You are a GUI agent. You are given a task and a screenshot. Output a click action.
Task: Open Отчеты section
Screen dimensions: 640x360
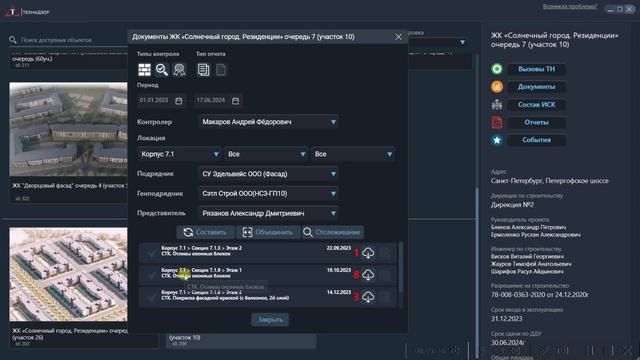[536, 122]
